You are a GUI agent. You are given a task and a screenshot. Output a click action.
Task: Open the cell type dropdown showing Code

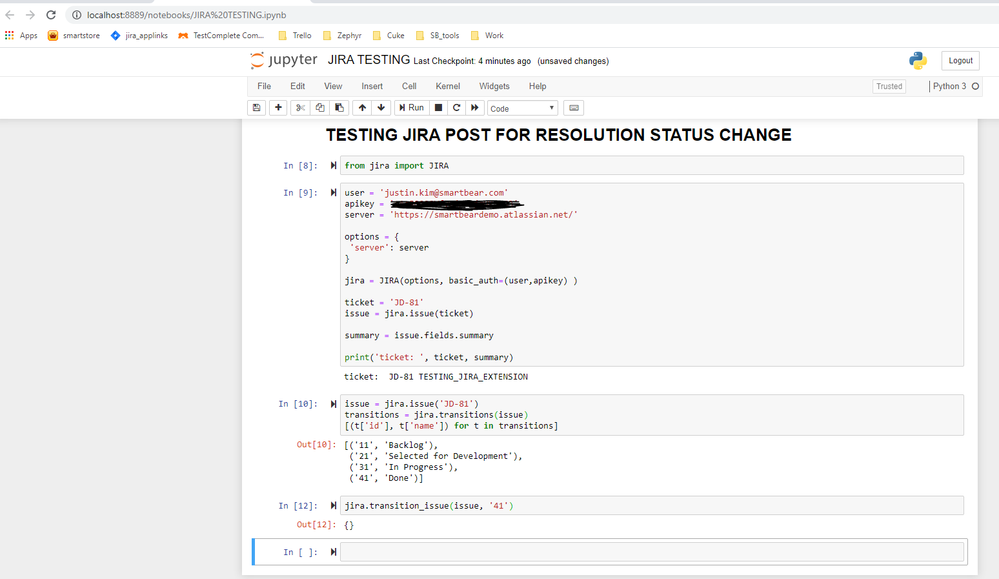click(x=522, y=108)
